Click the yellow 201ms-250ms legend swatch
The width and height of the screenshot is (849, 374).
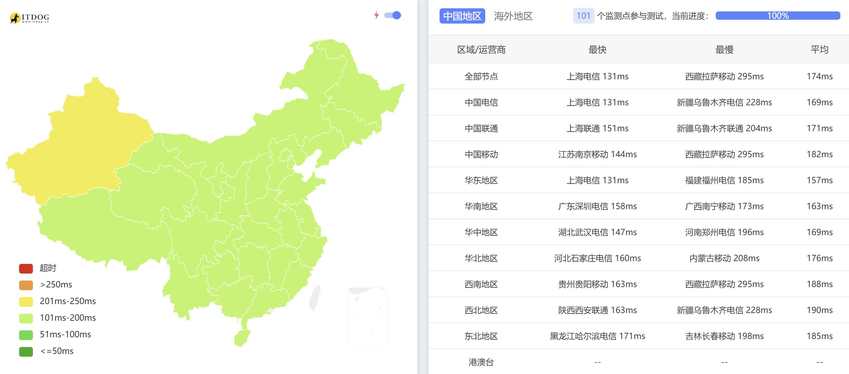(26, 301)
